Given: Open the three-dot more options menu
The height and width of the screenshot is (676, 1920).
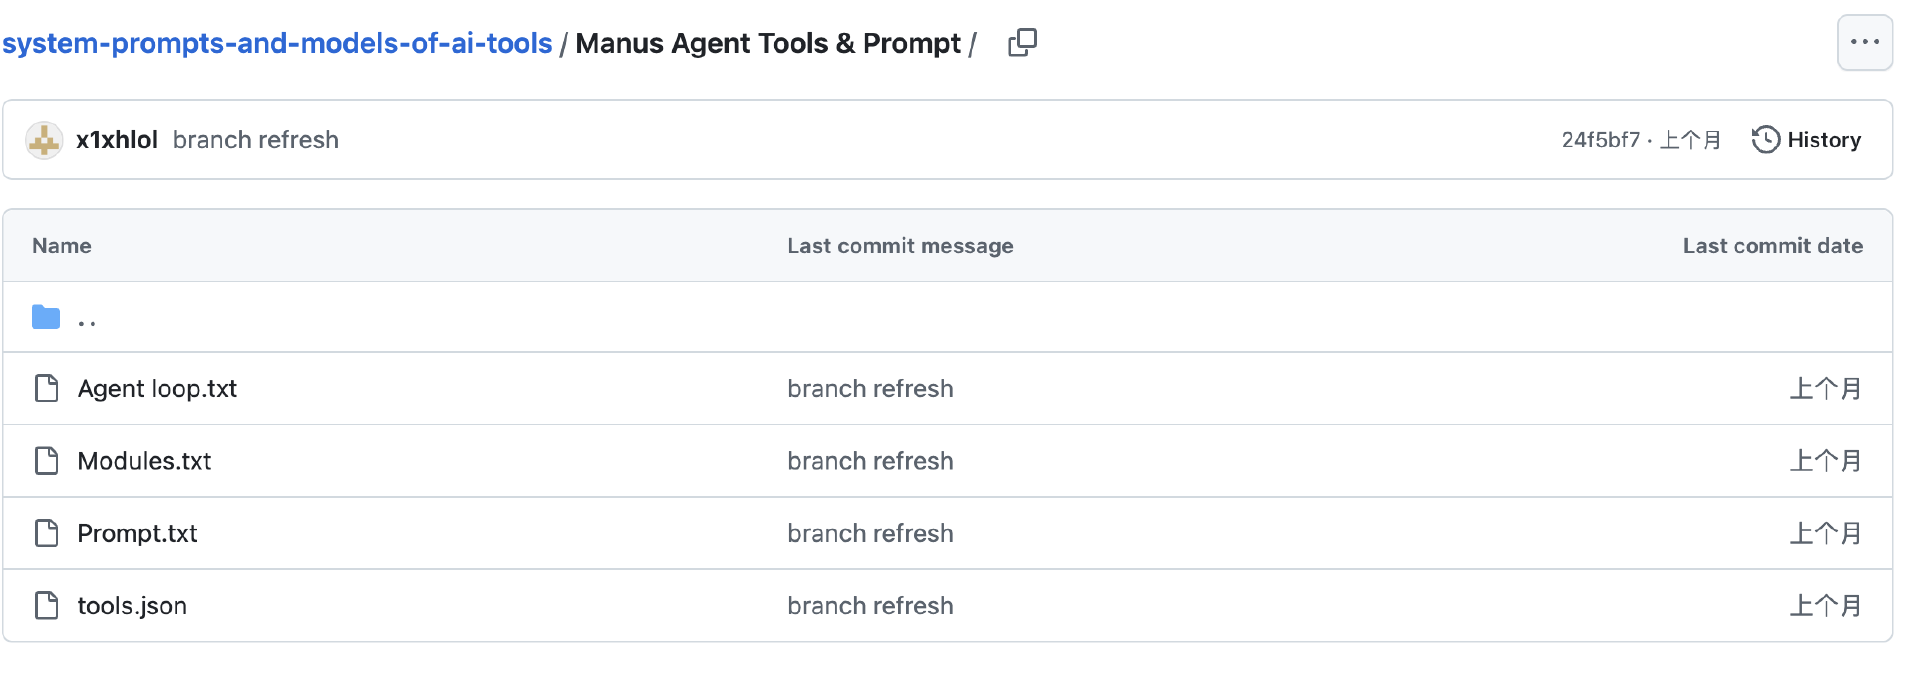Looking at the screenshot, I should [1864, 43].
